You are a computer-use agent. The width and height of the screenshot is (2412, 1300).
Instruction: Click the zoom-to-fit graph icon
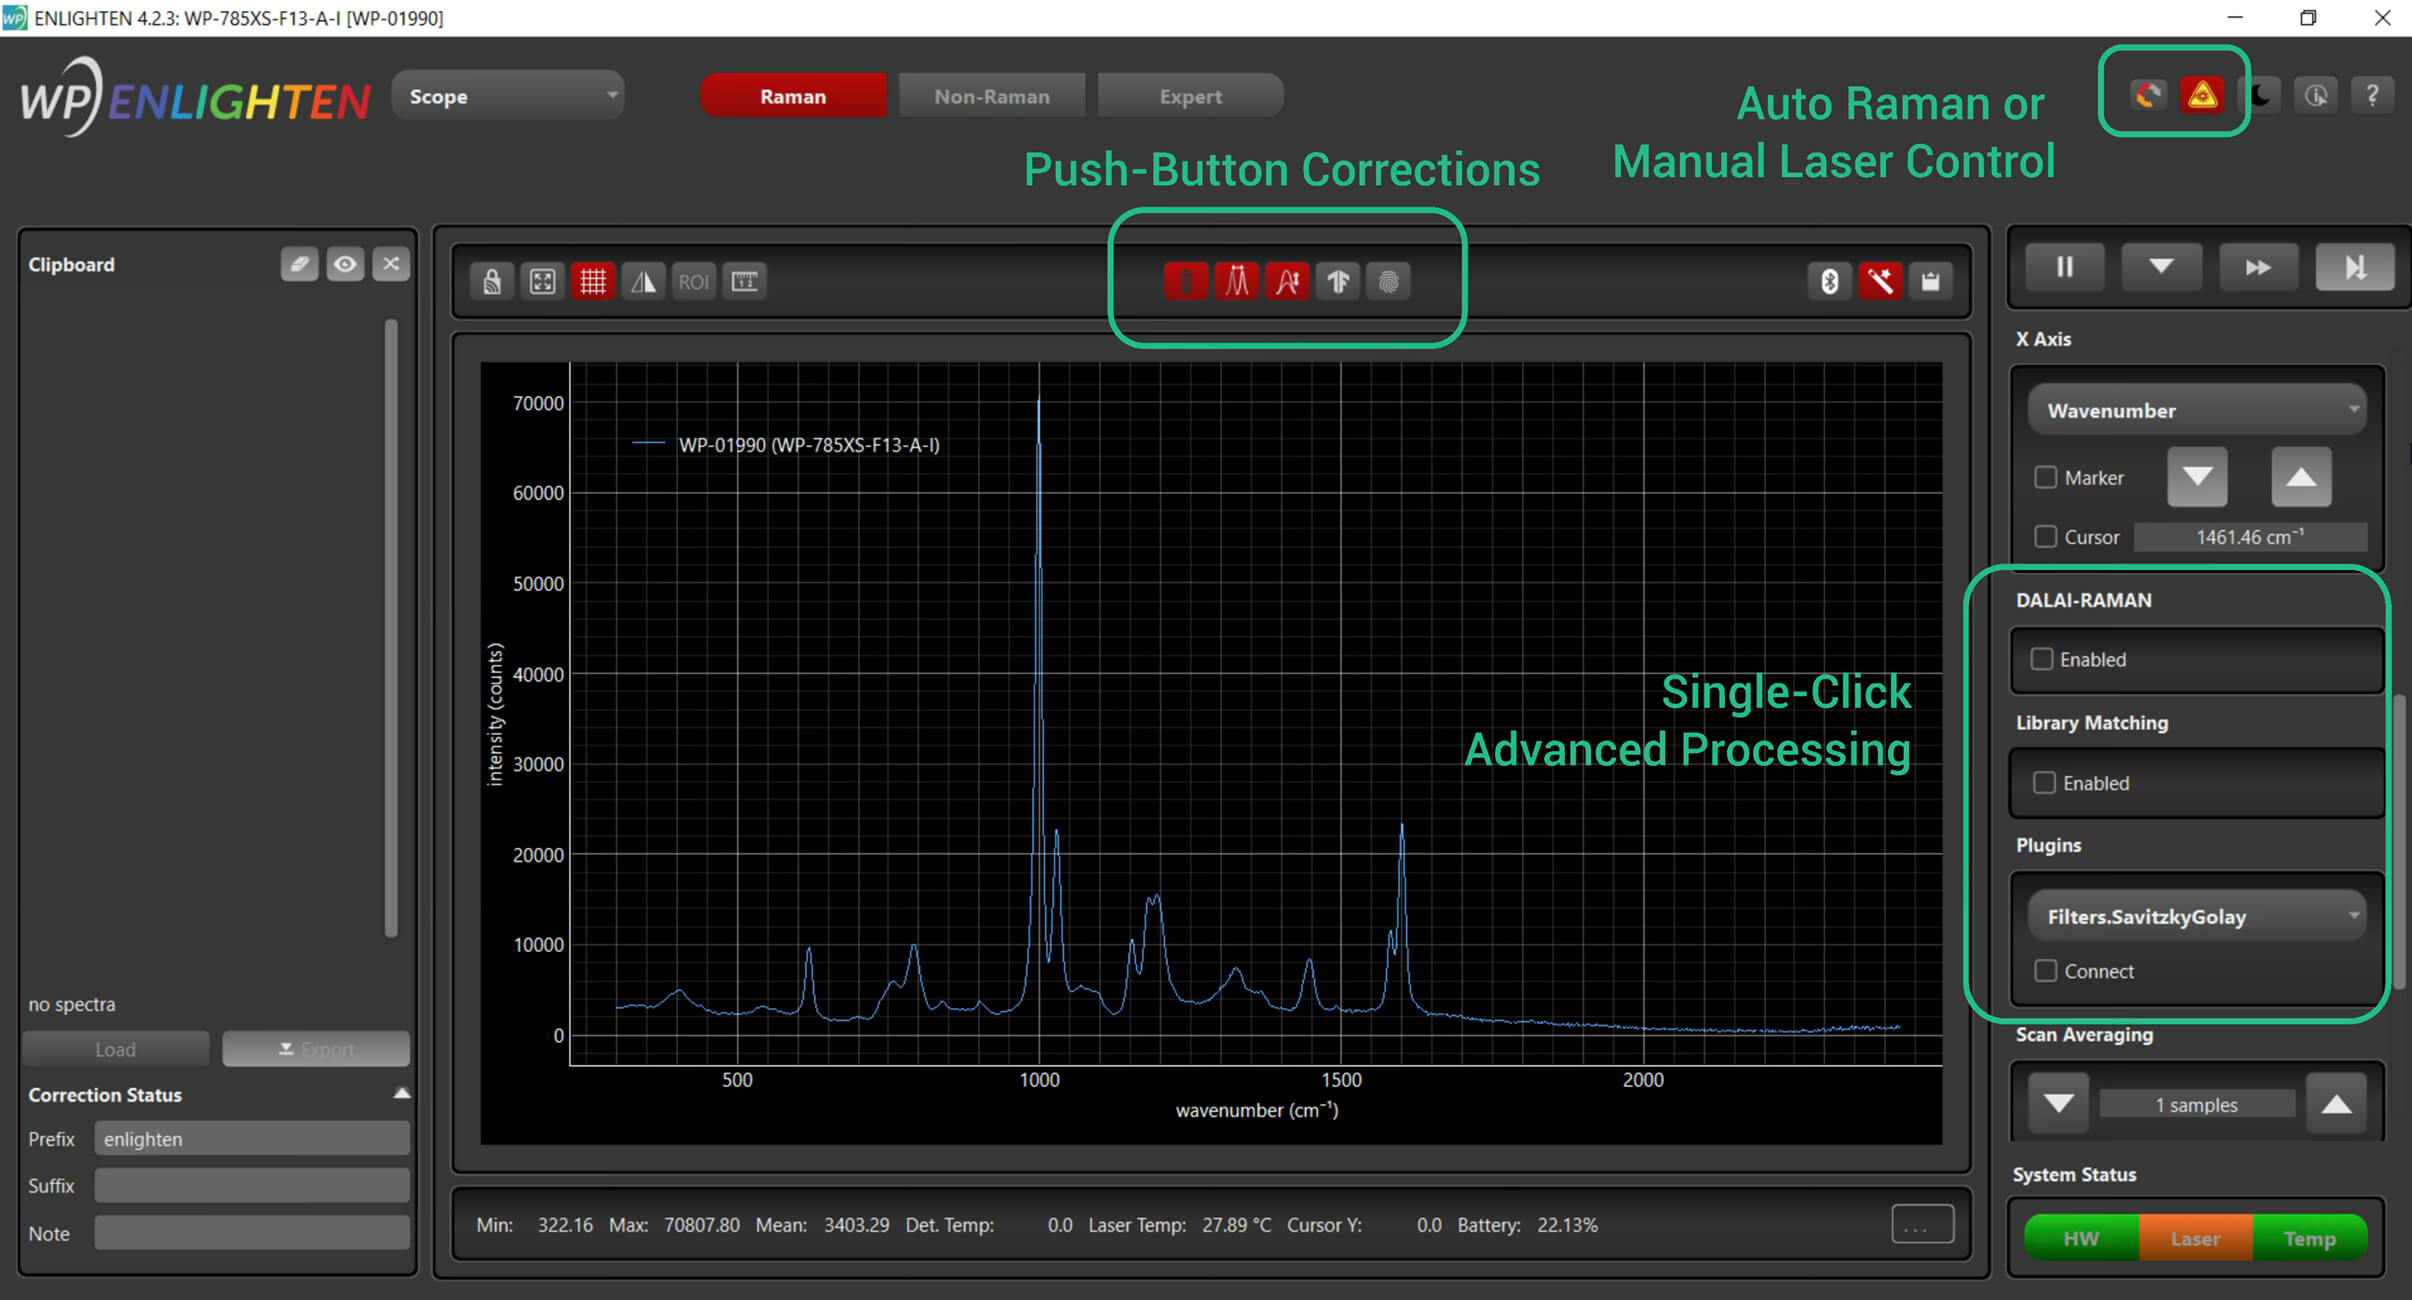click(542, 282)
